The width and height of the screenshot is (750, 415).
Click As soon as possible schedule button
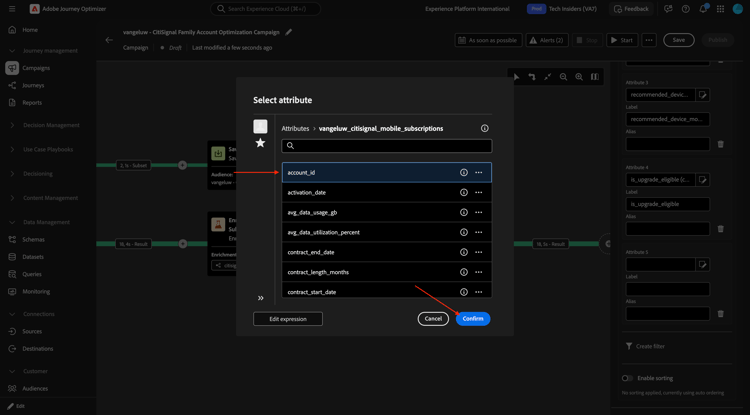pyautogui.click(x=488, y=40)
